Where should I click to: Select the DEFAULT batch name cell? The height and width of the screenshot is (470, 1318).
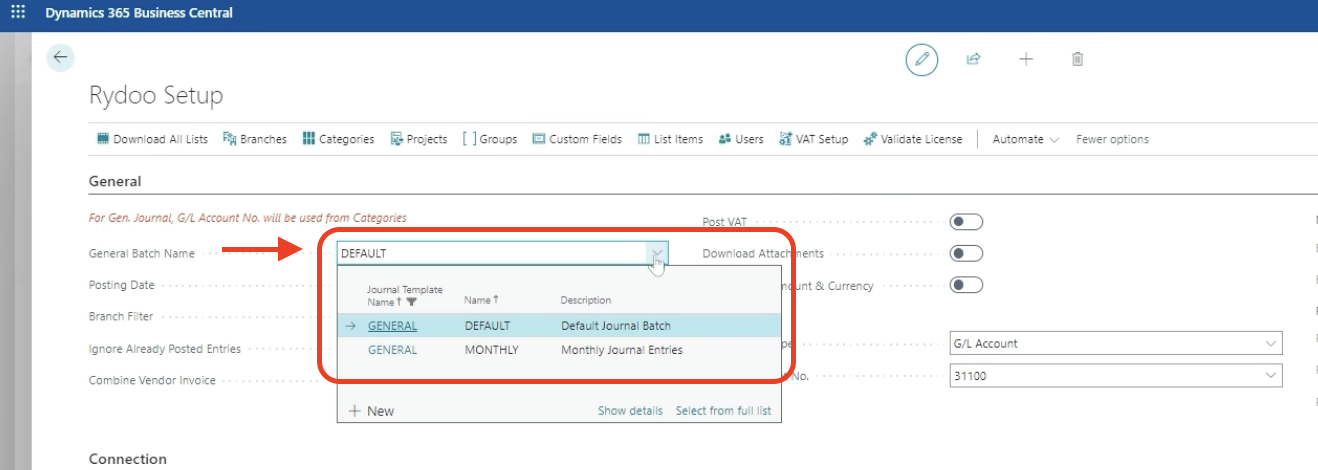pyautogui.click(x=487, y=326)
